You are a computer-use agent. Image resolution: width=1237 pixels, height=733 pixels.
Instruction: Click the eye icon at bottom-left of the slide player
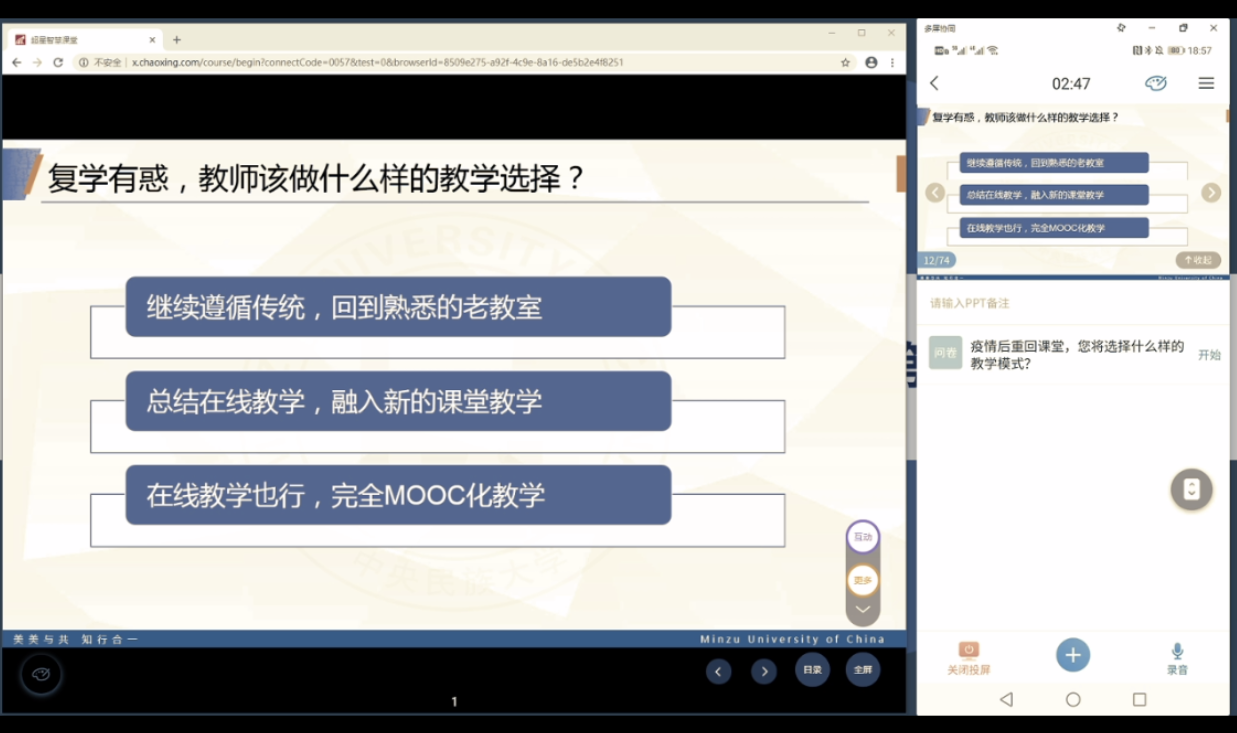[x=41, y=674]
